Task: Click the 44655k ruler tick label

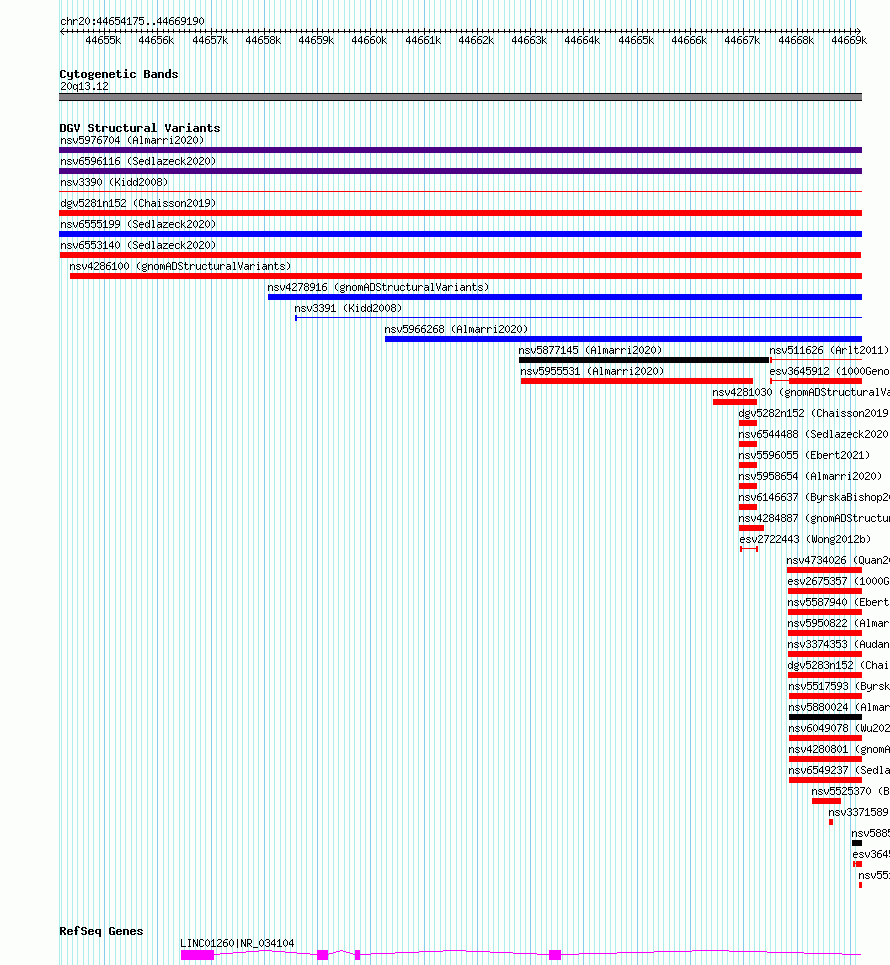Action: pyautogui.click(x=103, y=41)
